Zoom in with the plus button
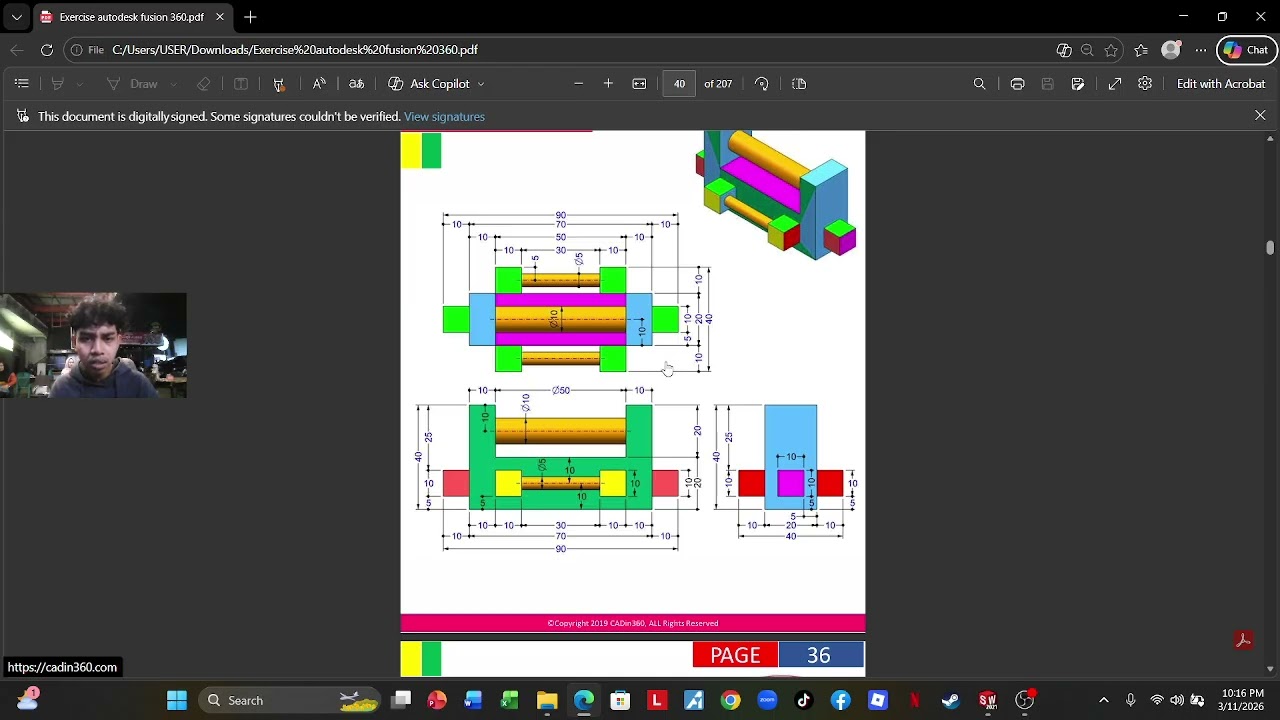 (608, 84)
